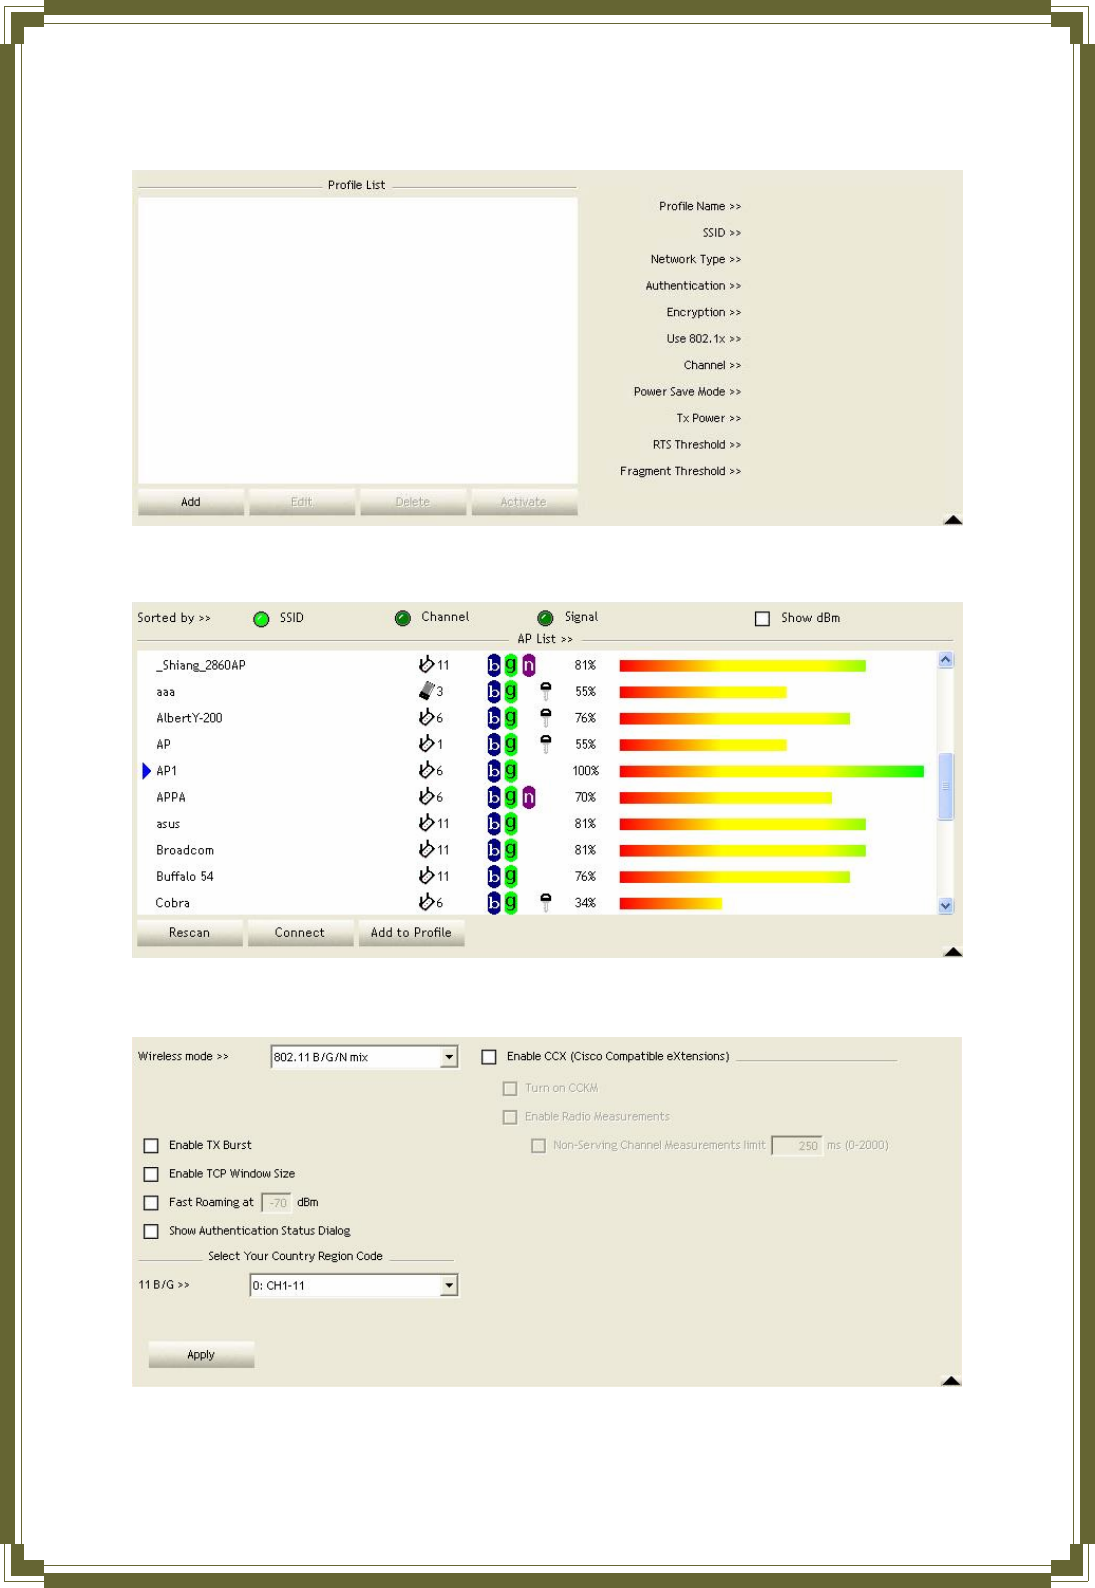The height and width of the screenshot is (1588, 1095).
Task: Select the _Shiang_2860AP network name
Action: click(x=201, y=665)
